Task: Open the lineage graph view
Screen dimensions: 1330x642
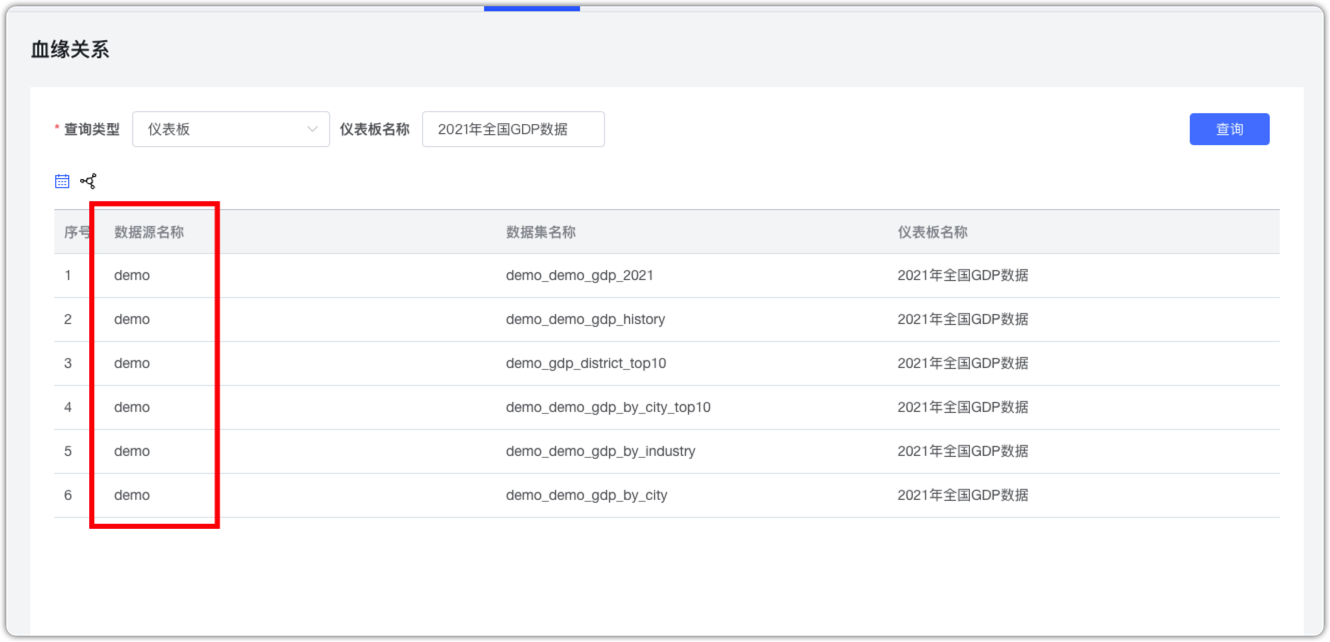Action: (88, 180)
